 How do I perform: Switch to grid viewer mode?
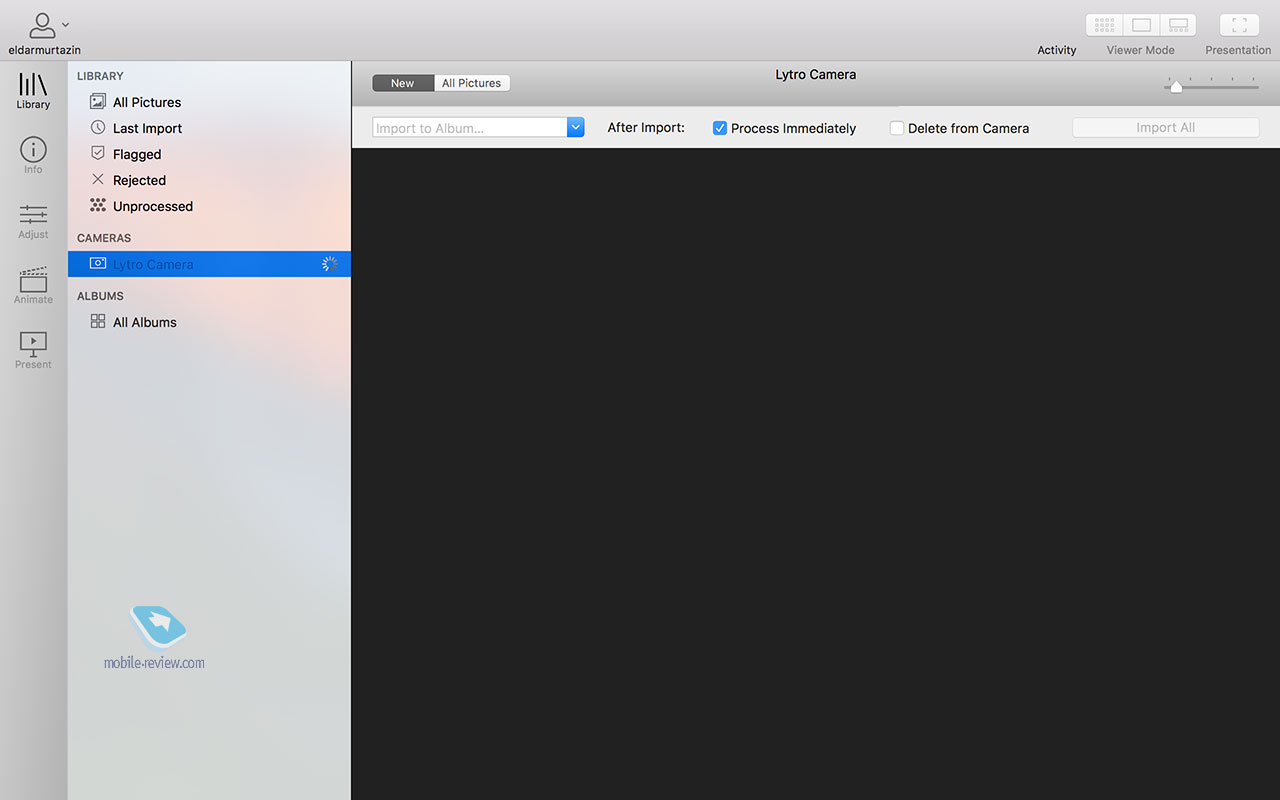pos(1104,25)
